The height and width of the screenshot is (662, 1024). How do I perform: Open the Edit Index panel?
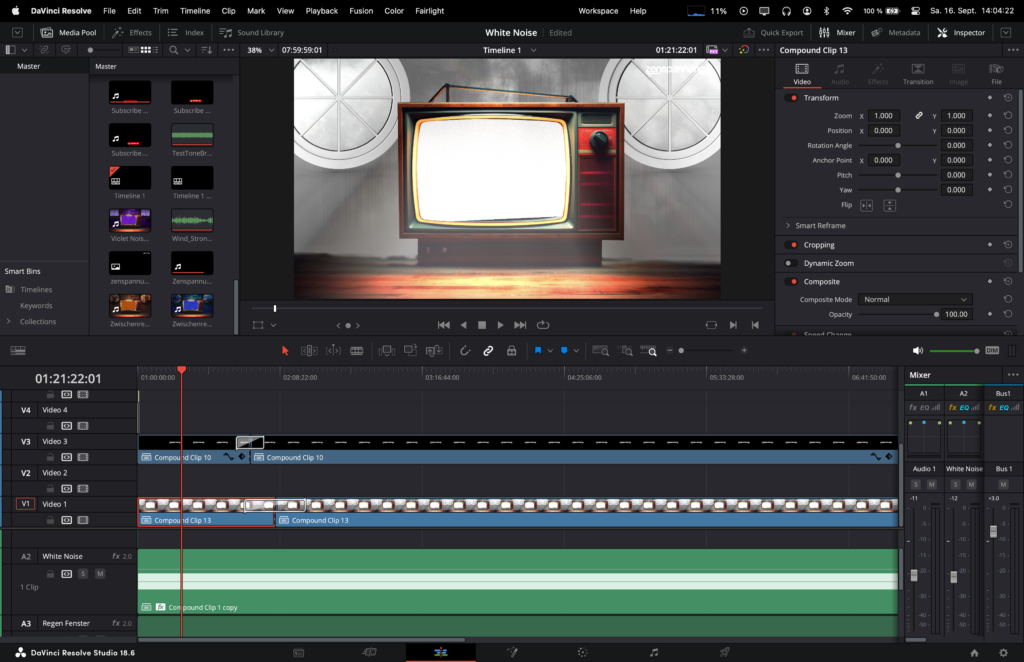[185, 33]
